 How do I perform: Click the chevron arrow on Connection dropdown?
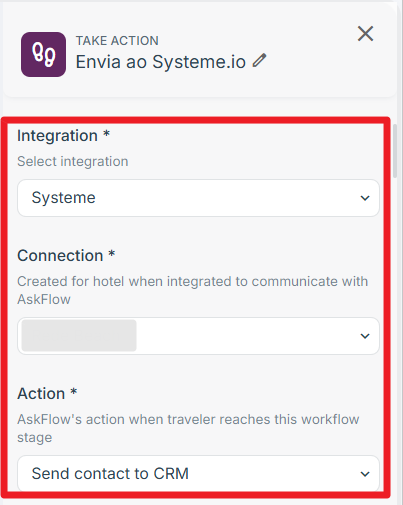(x=365, y=336)
